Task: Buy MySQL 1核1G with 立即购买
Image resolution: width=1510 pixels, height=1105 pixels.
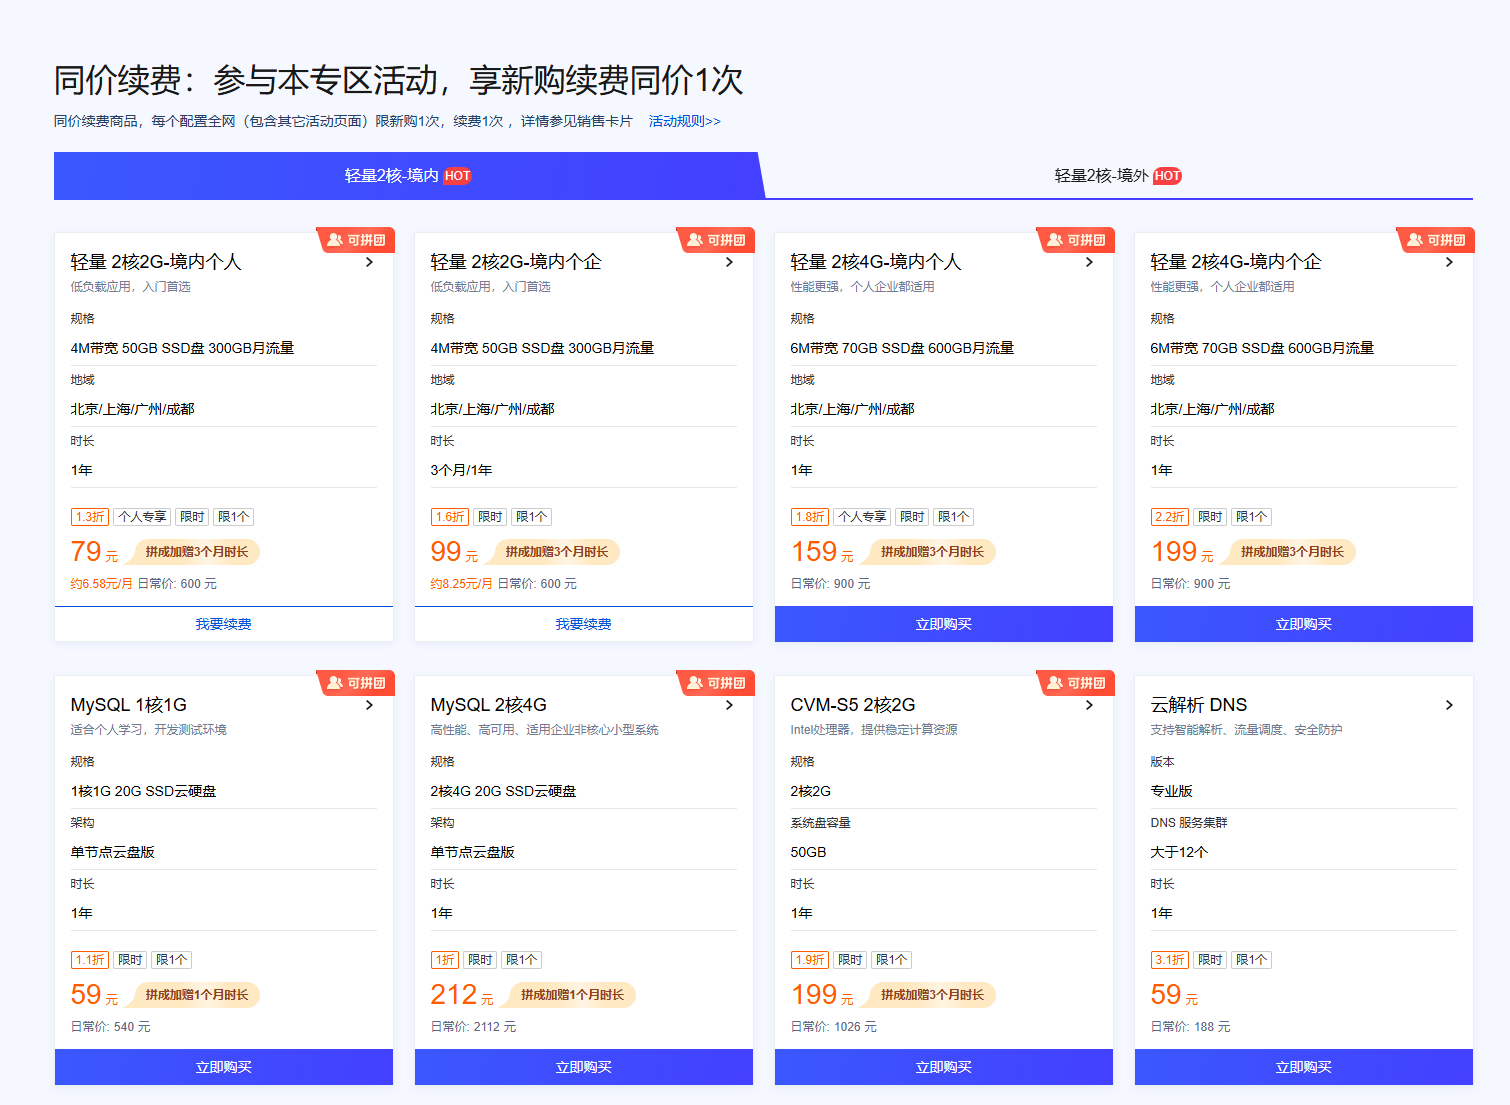Action: [x=224, y=1067]
